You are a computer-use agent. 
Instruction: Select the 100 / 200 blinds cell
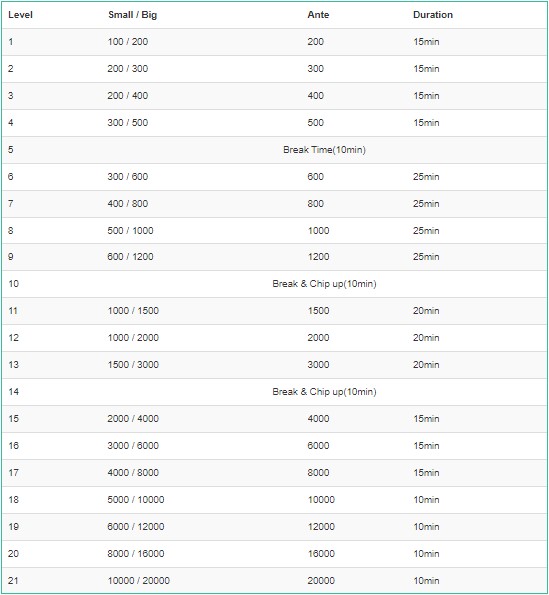[127, 42]
